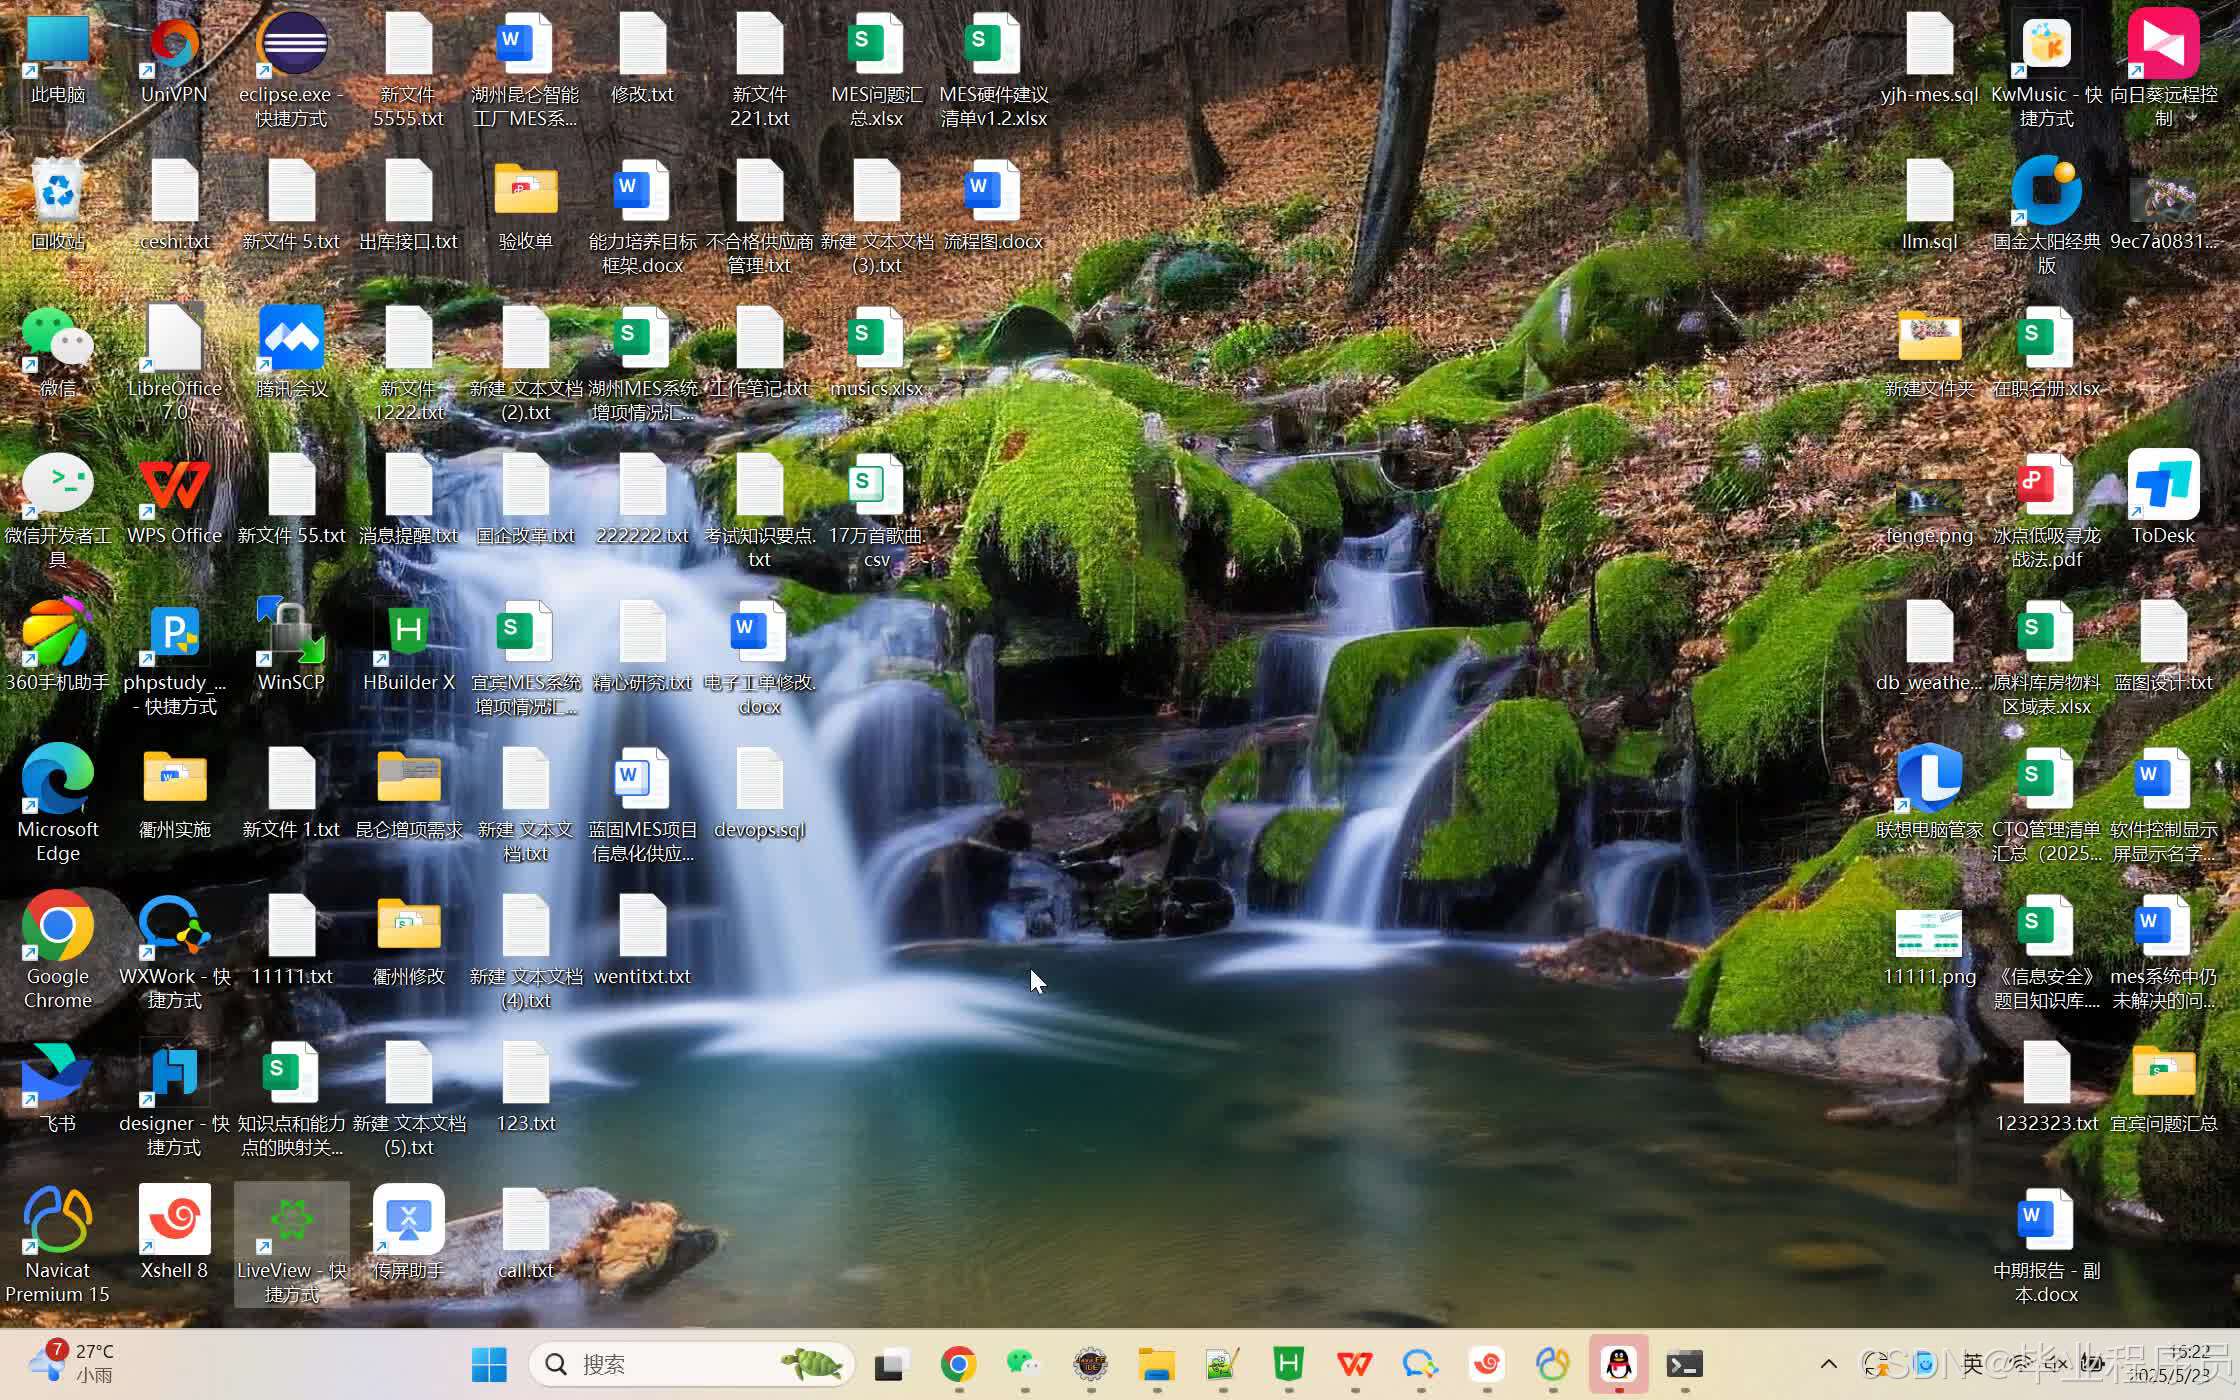Open the UniVPN desktop shortcut
This screenshot has height=1400, width=2240.
(174, 45)
